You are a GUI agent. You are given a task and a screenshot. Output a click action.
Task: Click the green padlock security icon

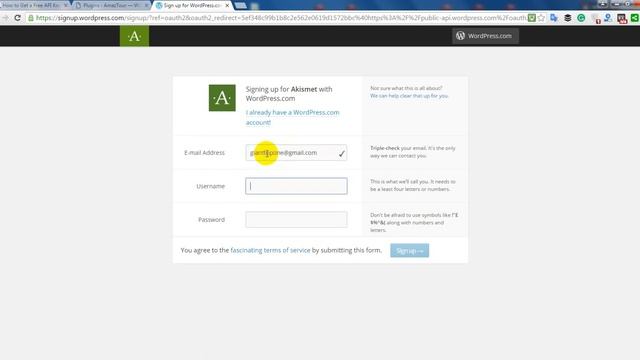coord(31,18)
